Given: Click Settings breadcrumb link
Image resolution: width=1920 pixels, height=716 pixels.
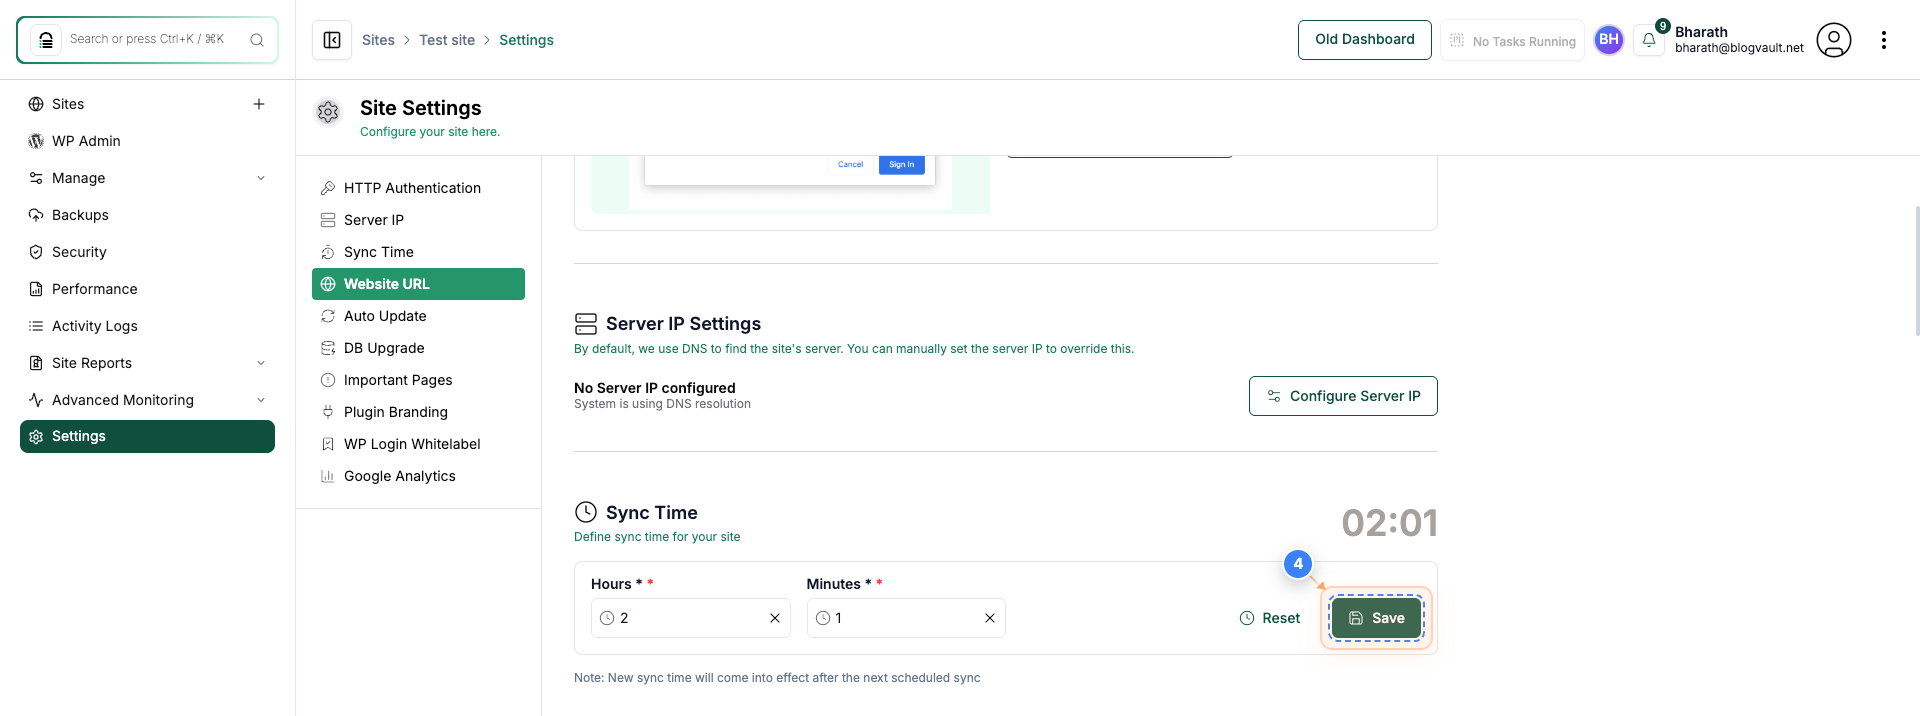Looking at the screenshot, I should click(x=526, y=40).
